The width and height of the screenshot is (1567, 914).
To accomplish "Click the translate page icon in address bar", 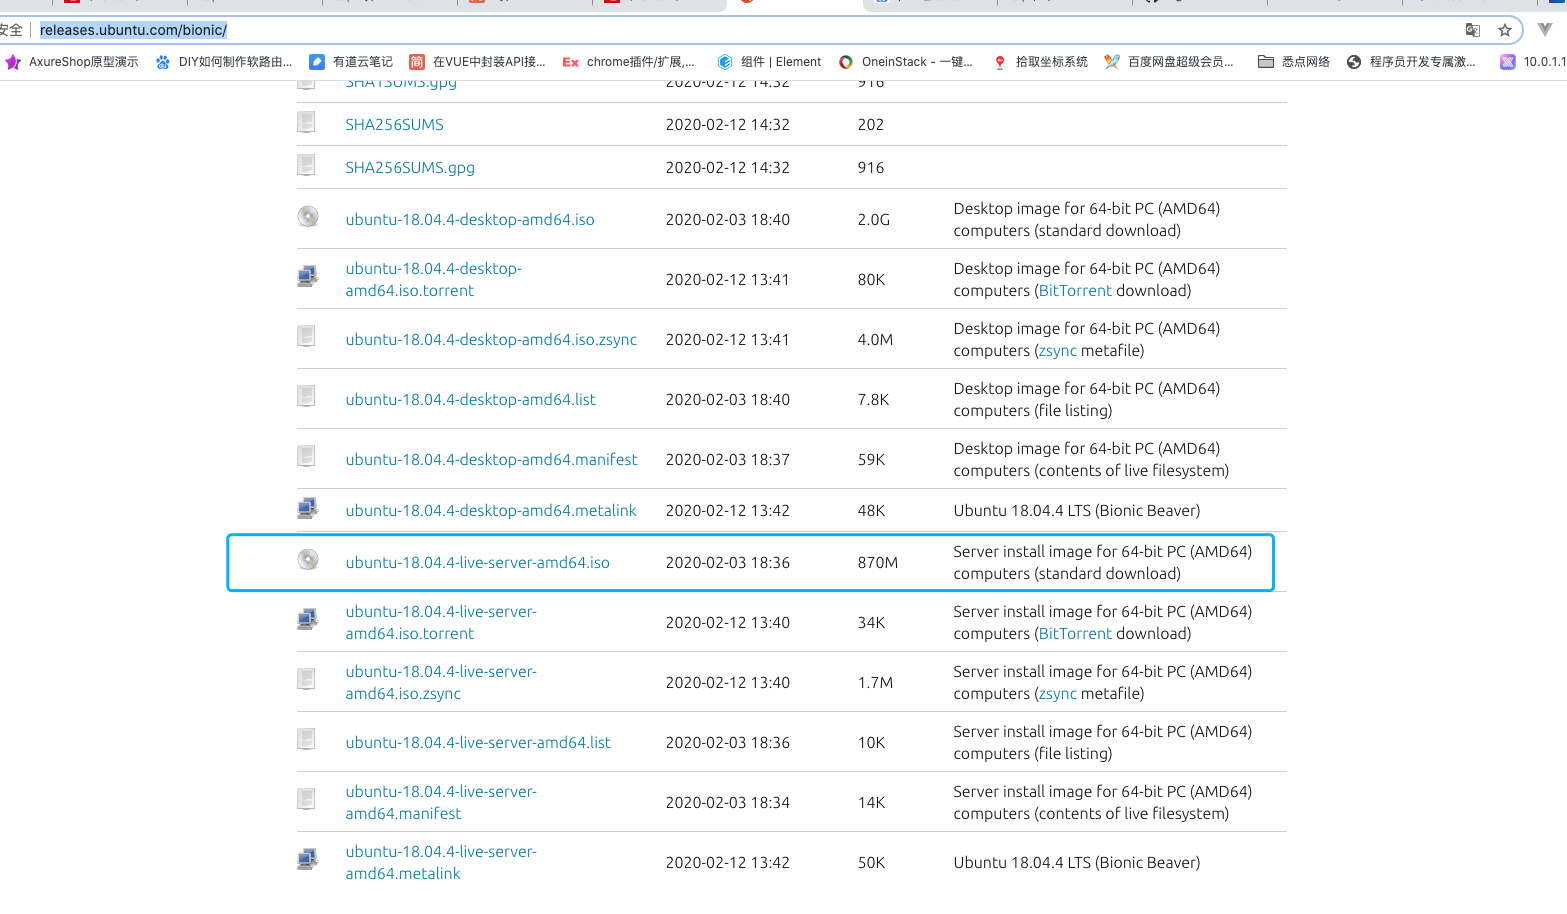I will [1472, 30].
